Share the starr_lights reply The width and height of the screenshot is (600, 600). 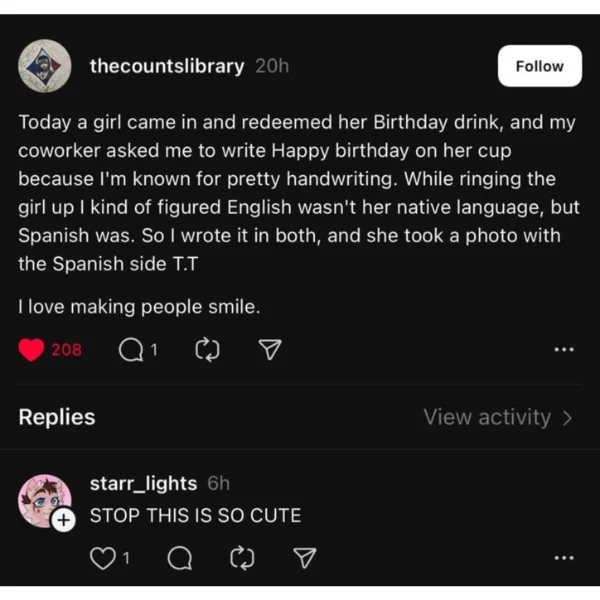(306, 557)
